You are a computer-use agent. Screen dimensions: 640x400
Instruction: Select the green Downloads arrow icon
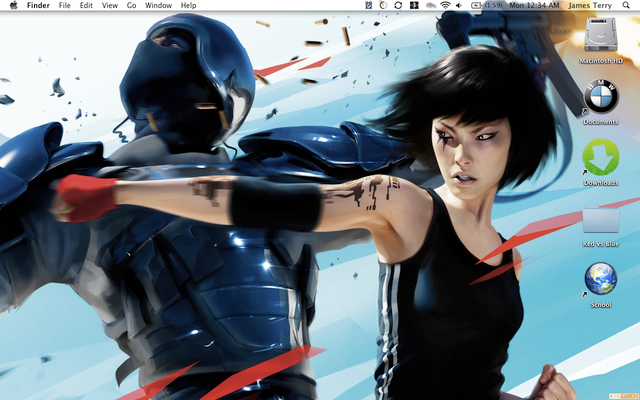click(601, 157)
